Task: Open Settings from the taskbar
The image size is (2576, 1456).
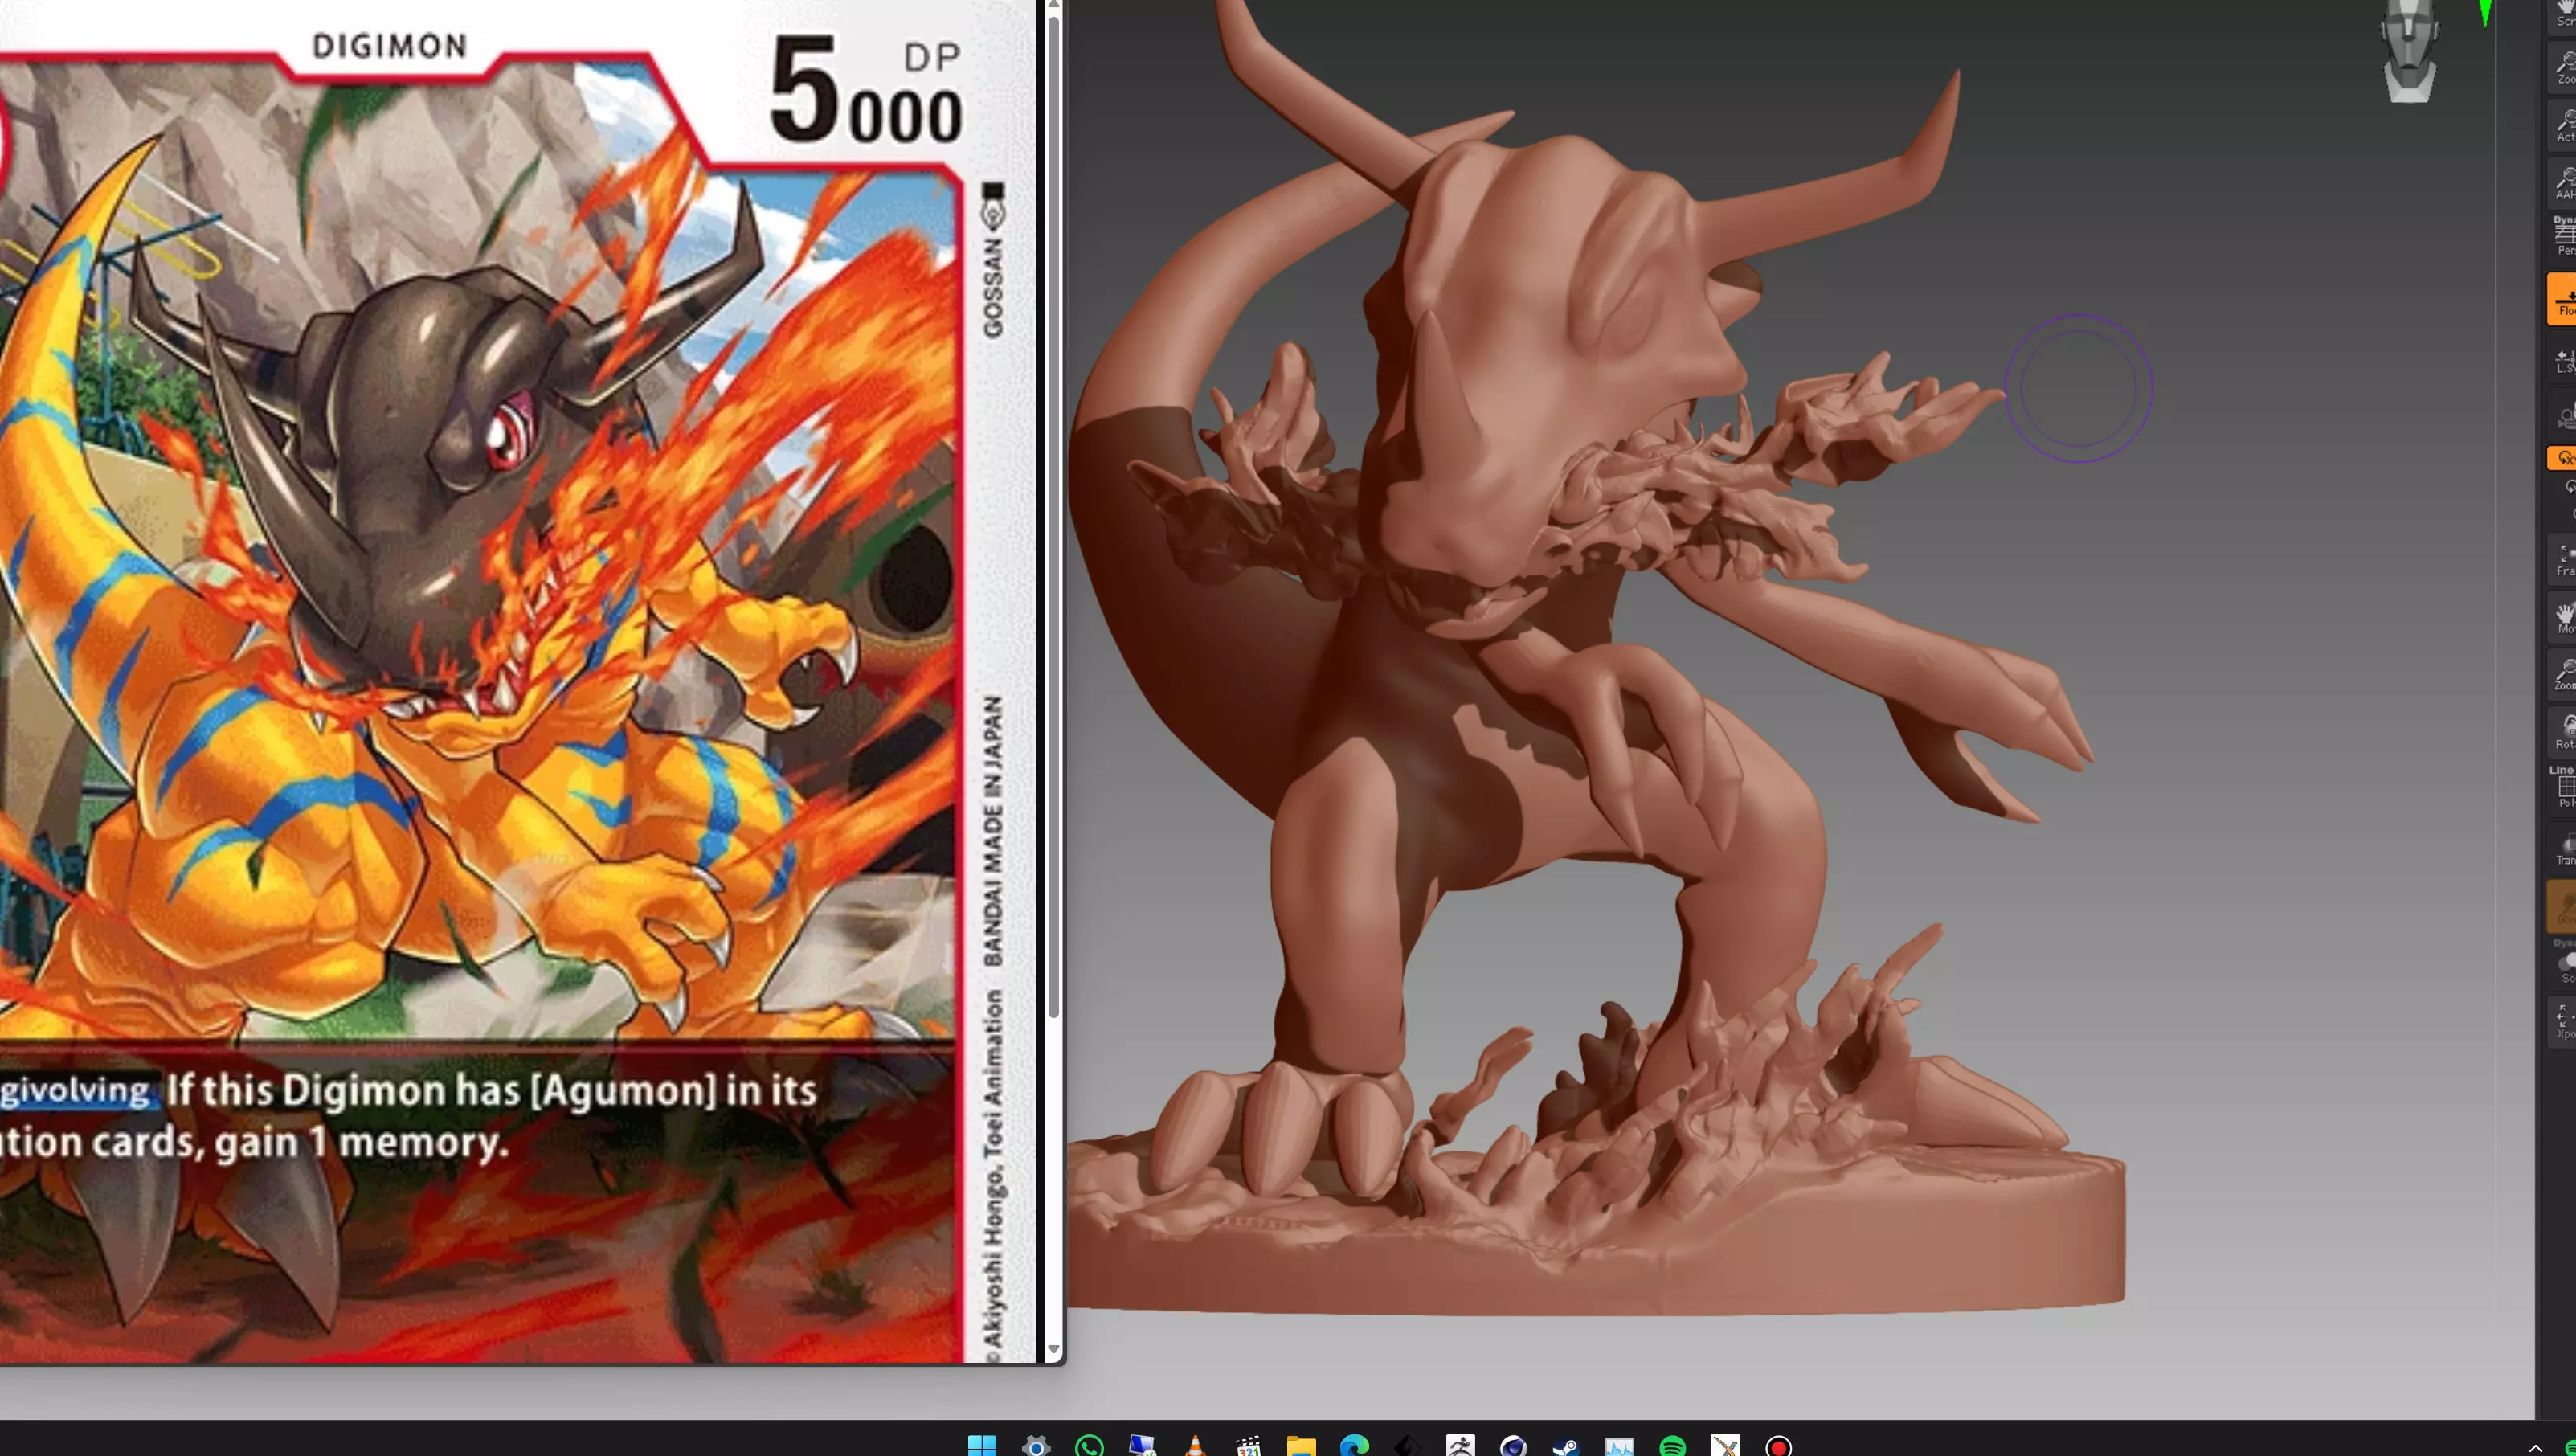Action: [x=1036, y=1445]
